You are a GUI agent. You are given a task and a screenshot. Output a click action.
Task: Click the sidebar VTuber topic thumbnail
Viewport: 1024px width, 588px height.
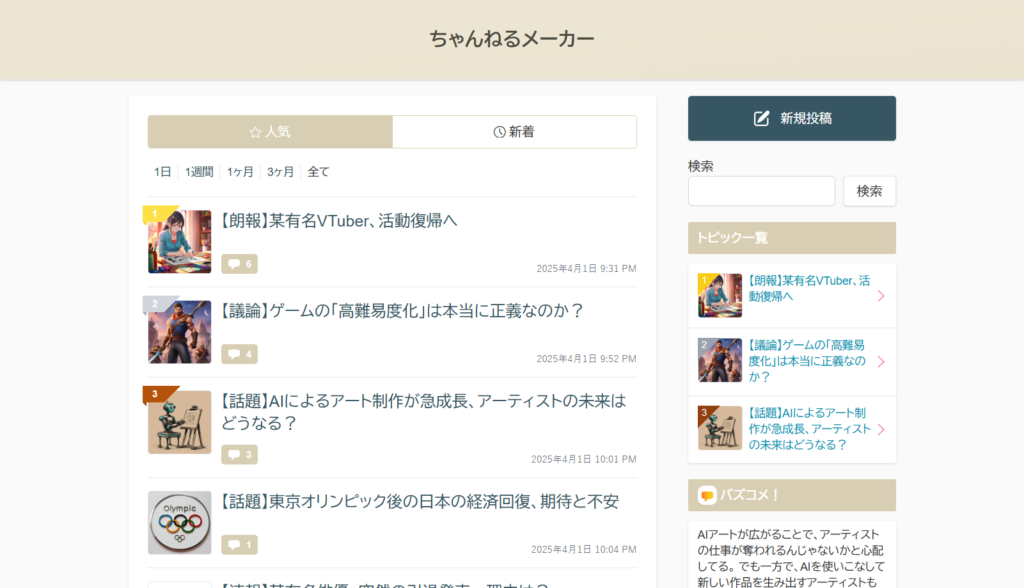pyautogui.click(x=720, y=295)
